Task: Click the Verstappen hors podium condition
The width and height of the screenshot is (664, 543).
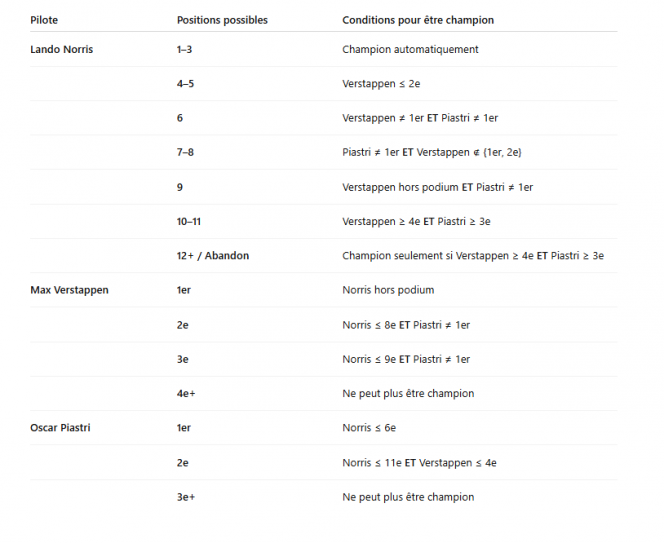Action: coord(438,187)
